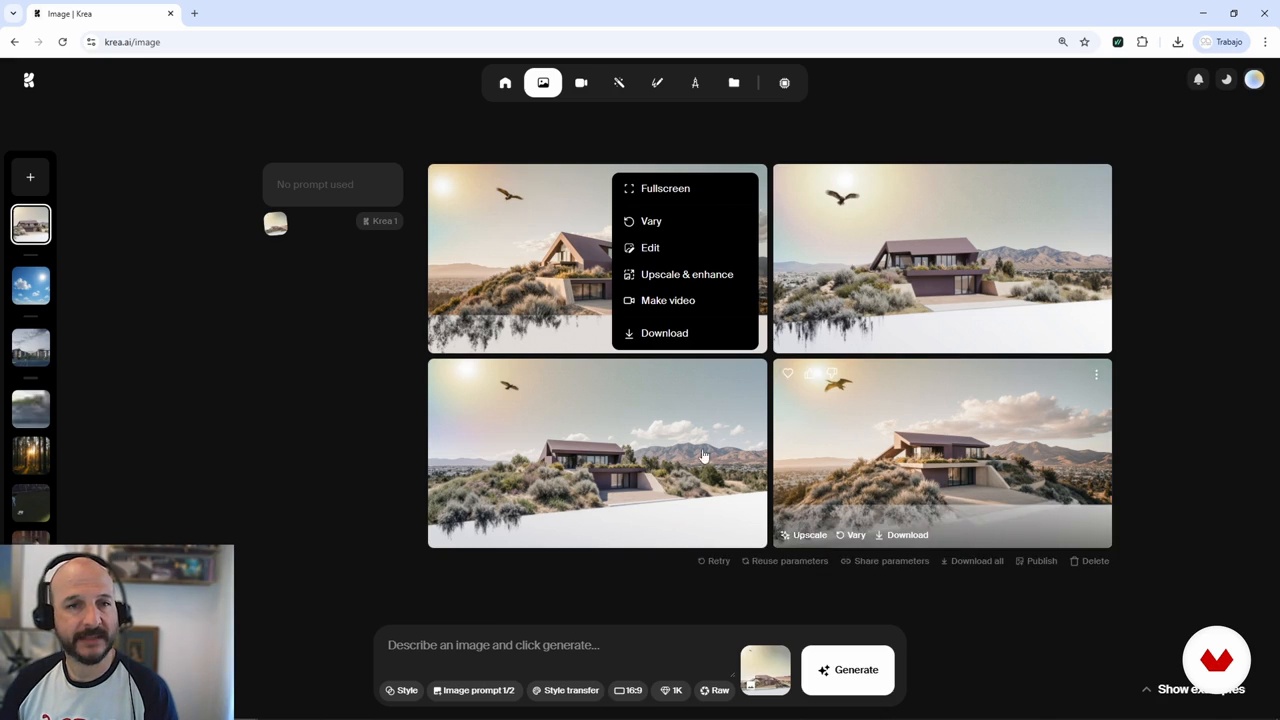
Task: Toggle the Raw mode option
Action: click(714, 690)
